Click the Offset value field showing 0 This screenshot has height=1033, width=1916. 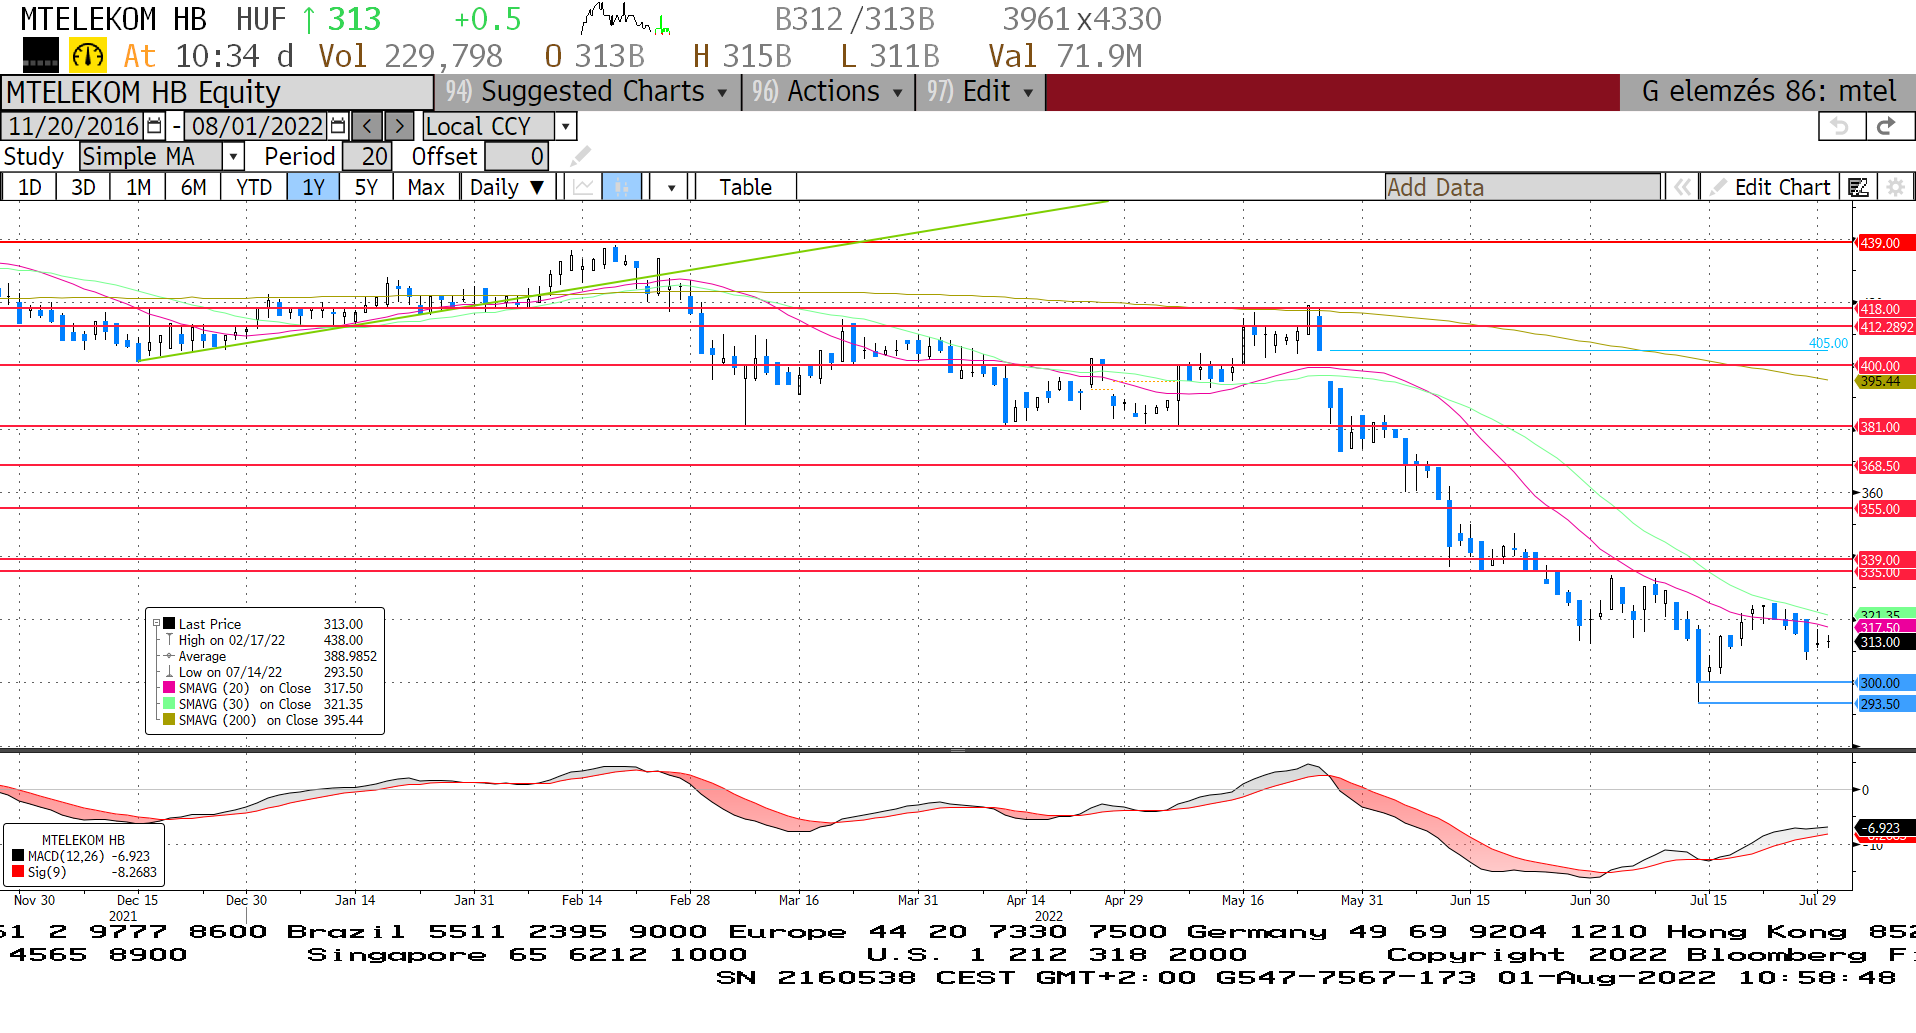coord(516,157)
